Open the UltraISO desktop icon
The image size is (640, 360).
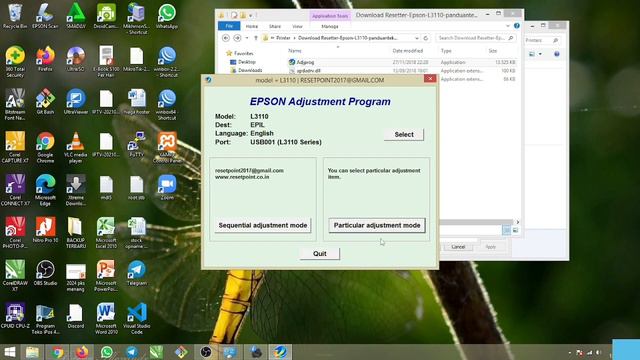click(76, 59)
